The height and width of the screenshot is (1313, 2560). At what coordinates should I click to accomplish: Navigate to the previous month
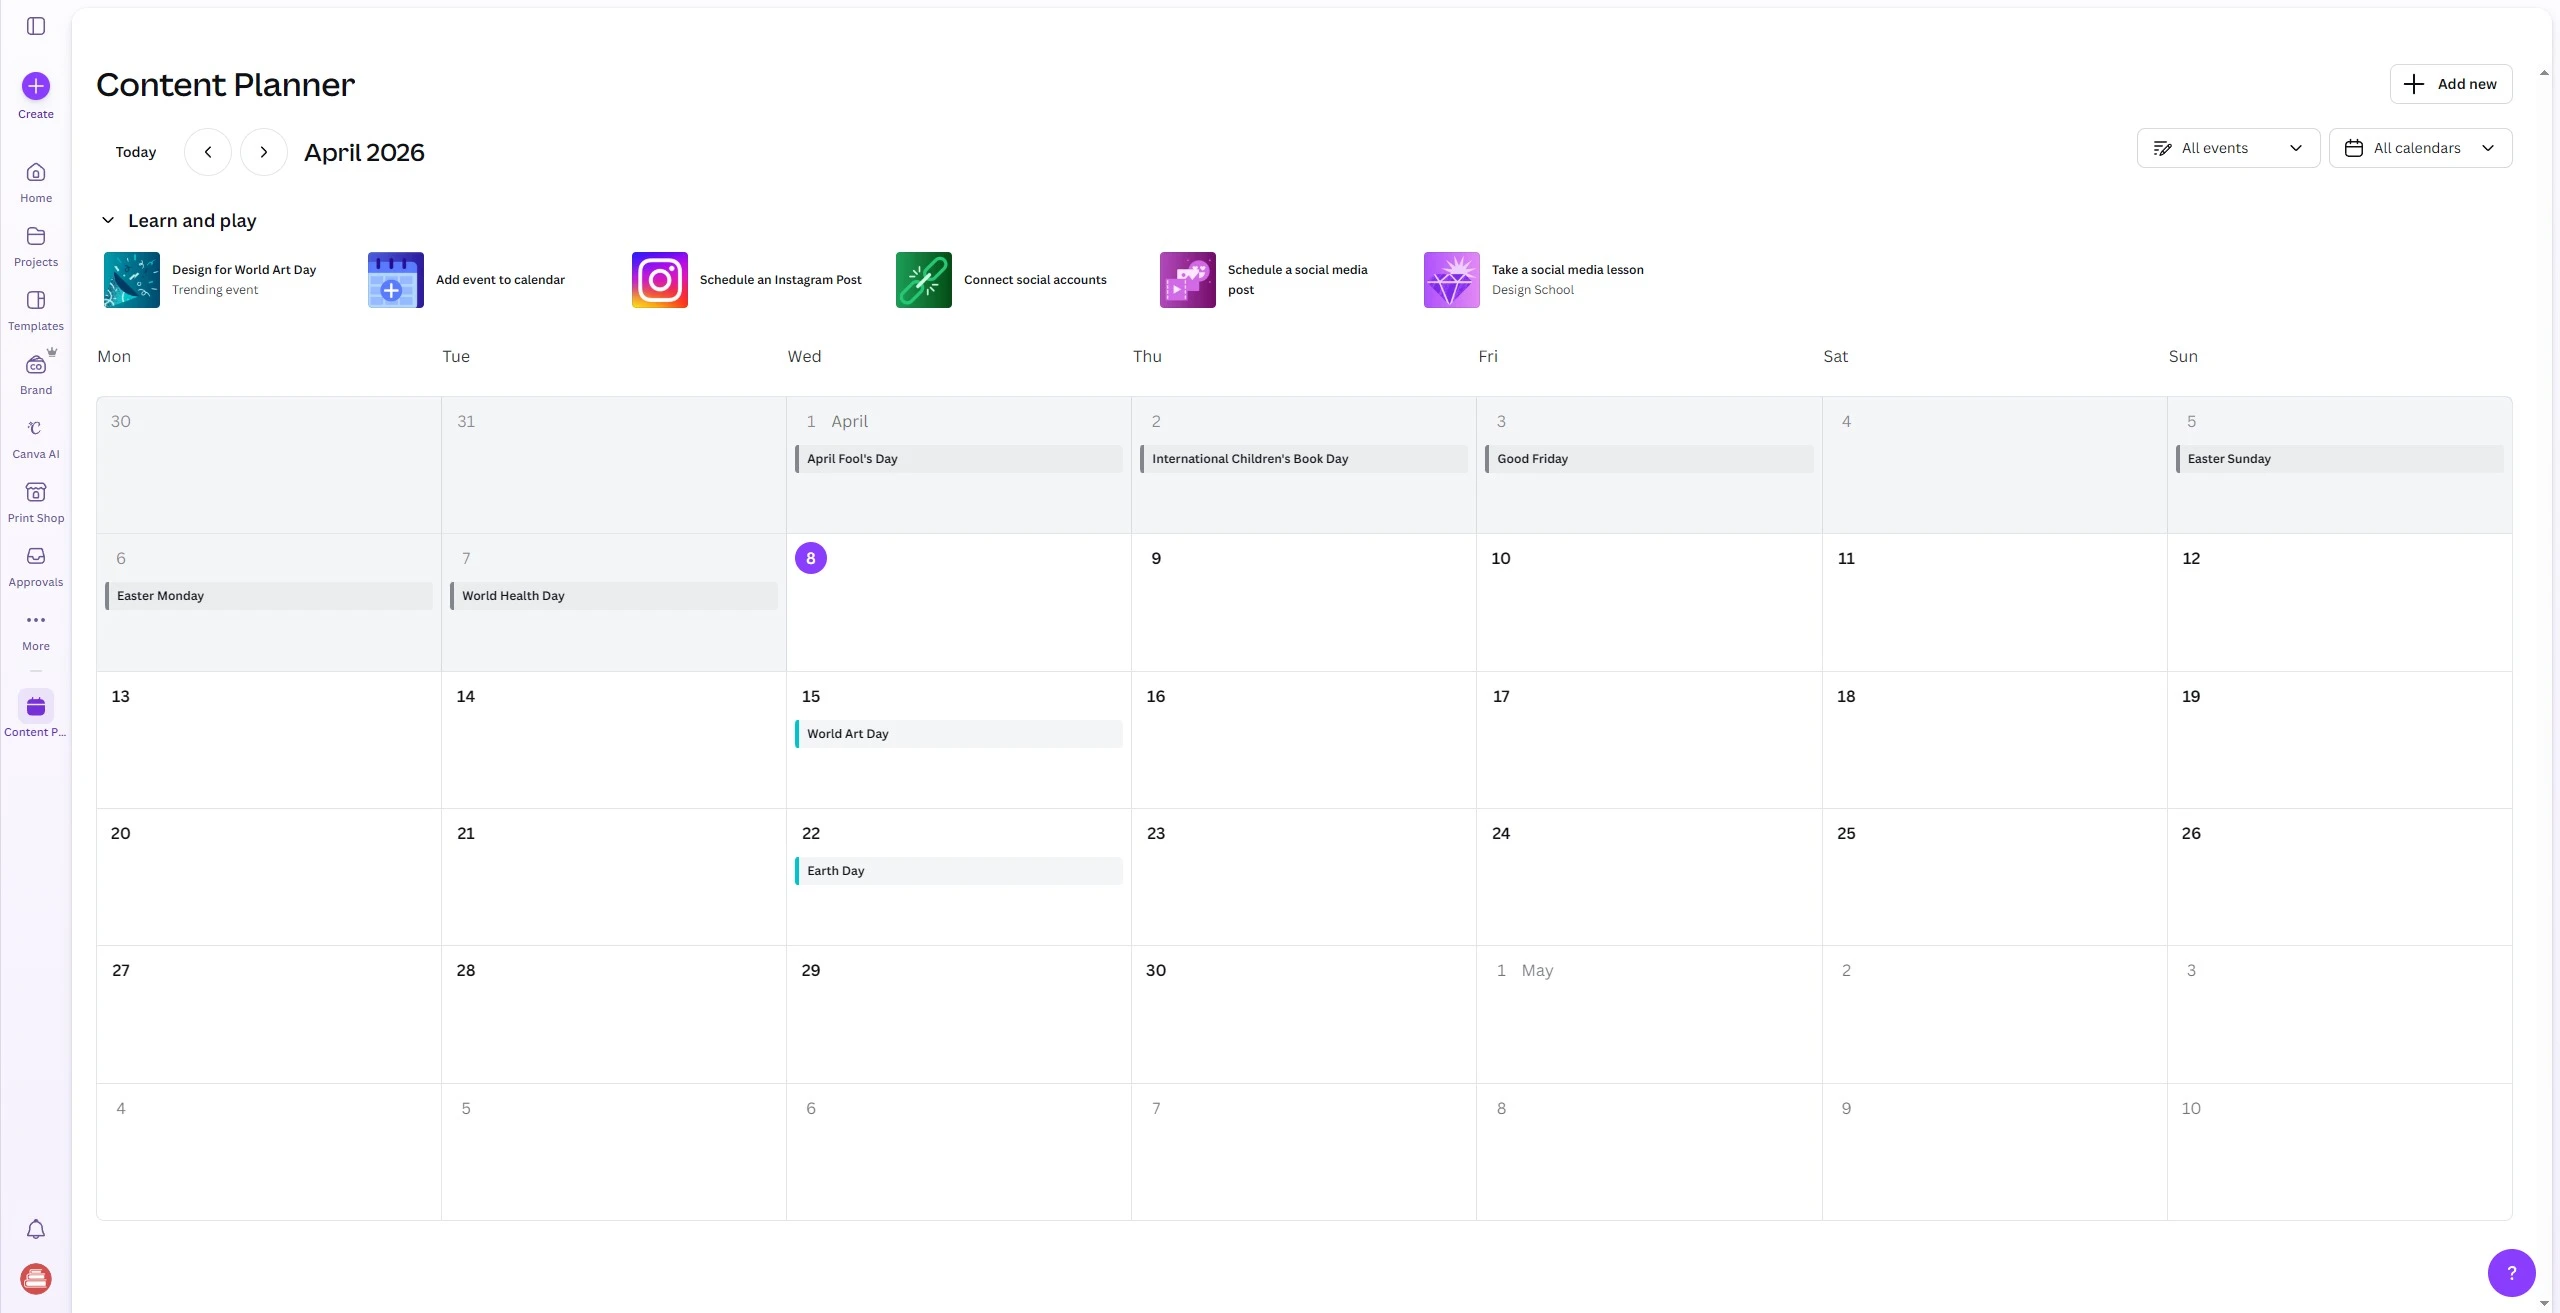click(x=207, y=152)
